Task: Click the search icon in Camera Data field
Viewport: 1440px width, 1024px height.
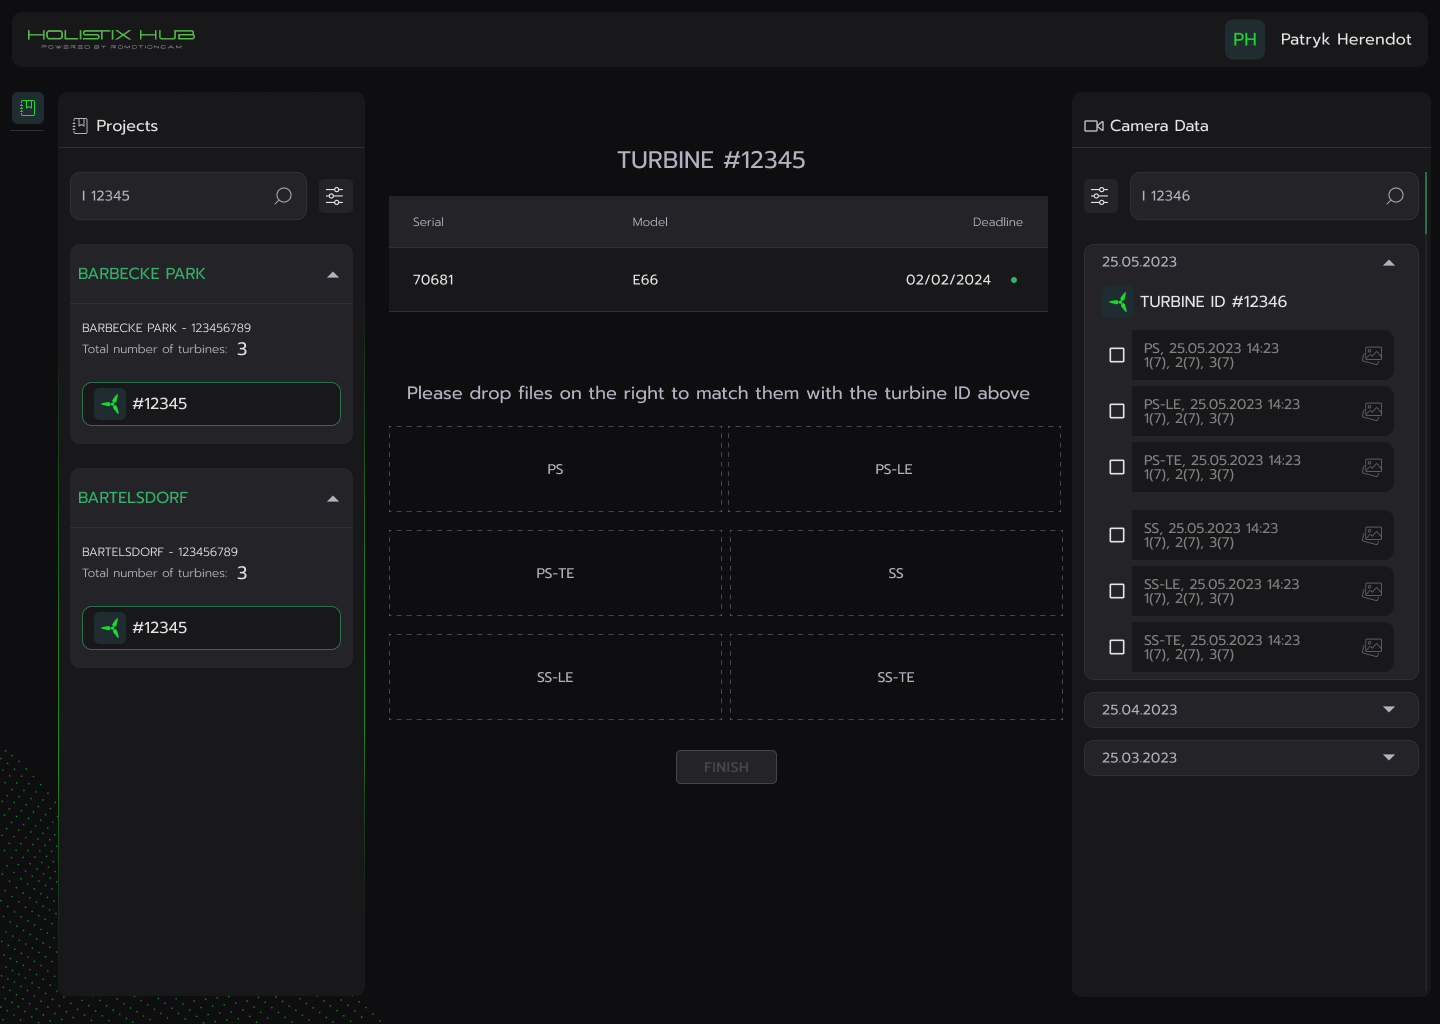Action: [x=1395, y=196]
